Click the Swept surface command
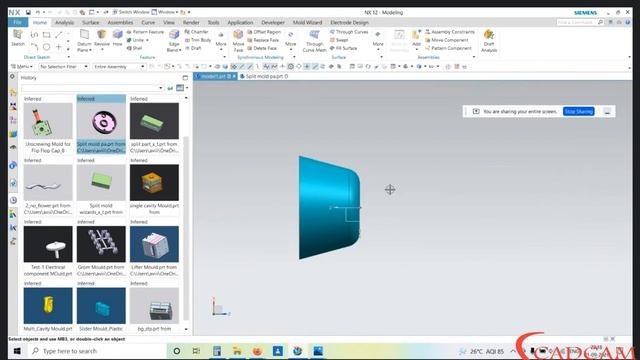 coord(339,40)
